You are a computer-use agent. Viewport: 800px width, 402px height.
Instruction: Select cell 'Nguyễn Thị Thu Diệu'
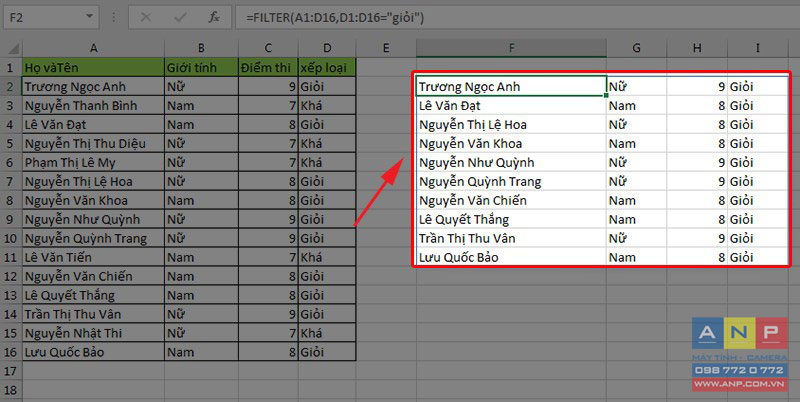pos(93,143)
